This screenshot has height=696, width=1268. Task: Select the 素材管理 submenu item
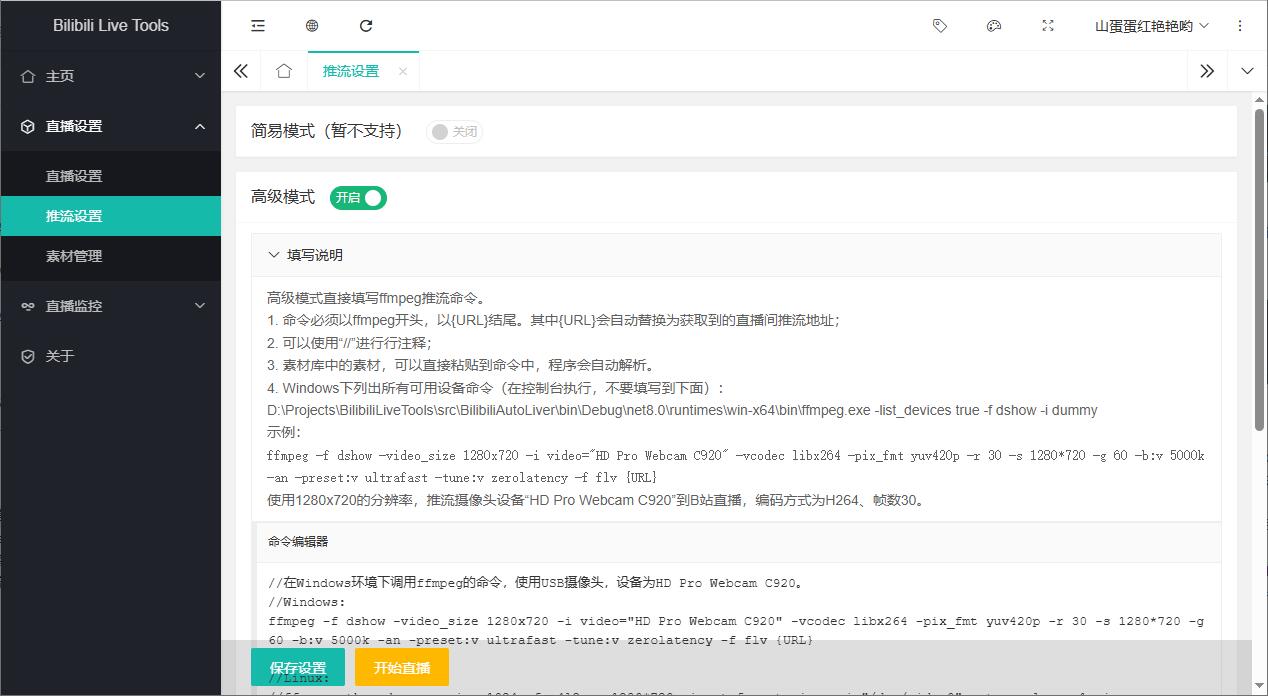click(x=110, y=256)
